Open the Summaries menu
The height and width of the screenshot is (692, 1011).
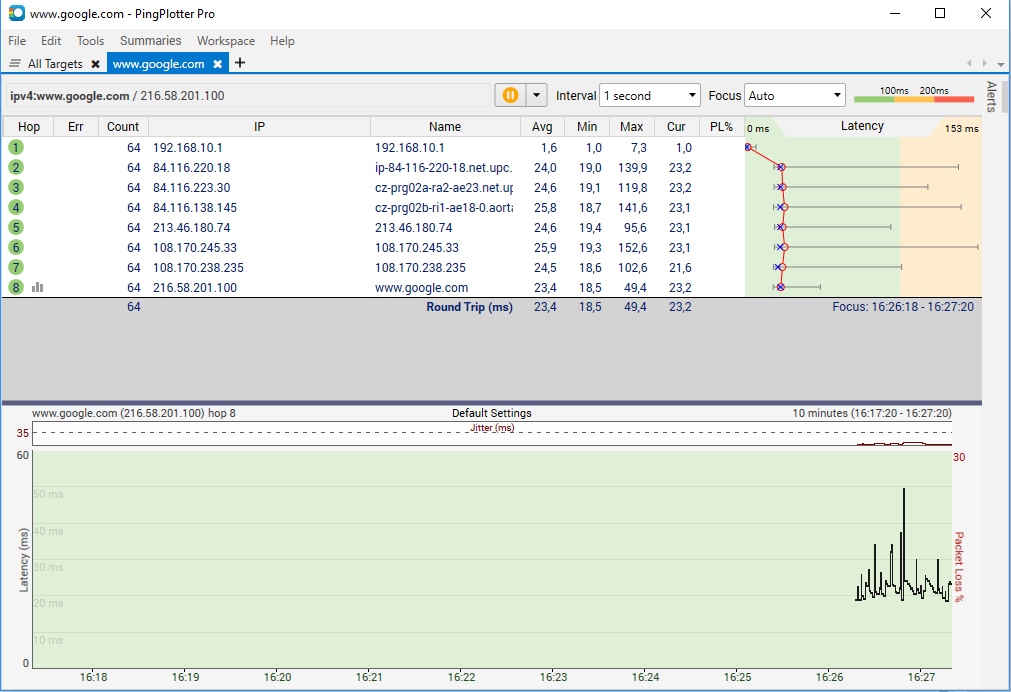click(x=150, y=41)
